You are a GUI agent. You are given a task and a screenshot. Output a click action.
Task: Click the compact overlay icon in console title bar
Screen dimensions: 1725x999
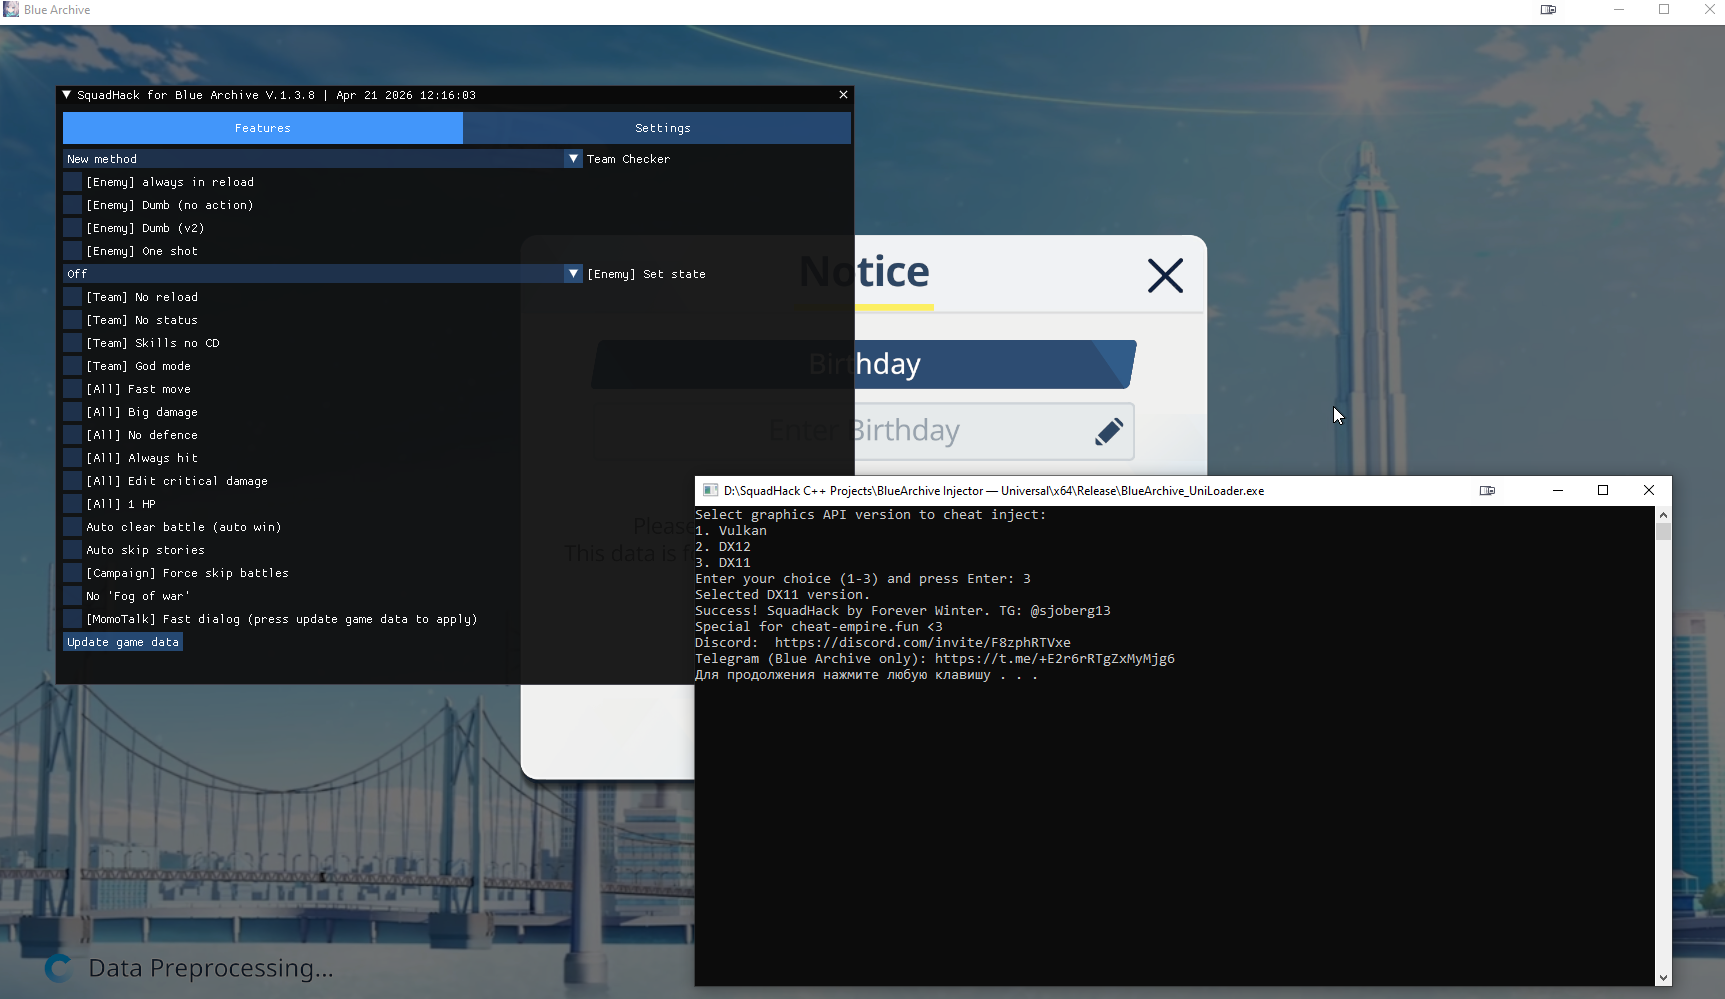pos(1487,490)
